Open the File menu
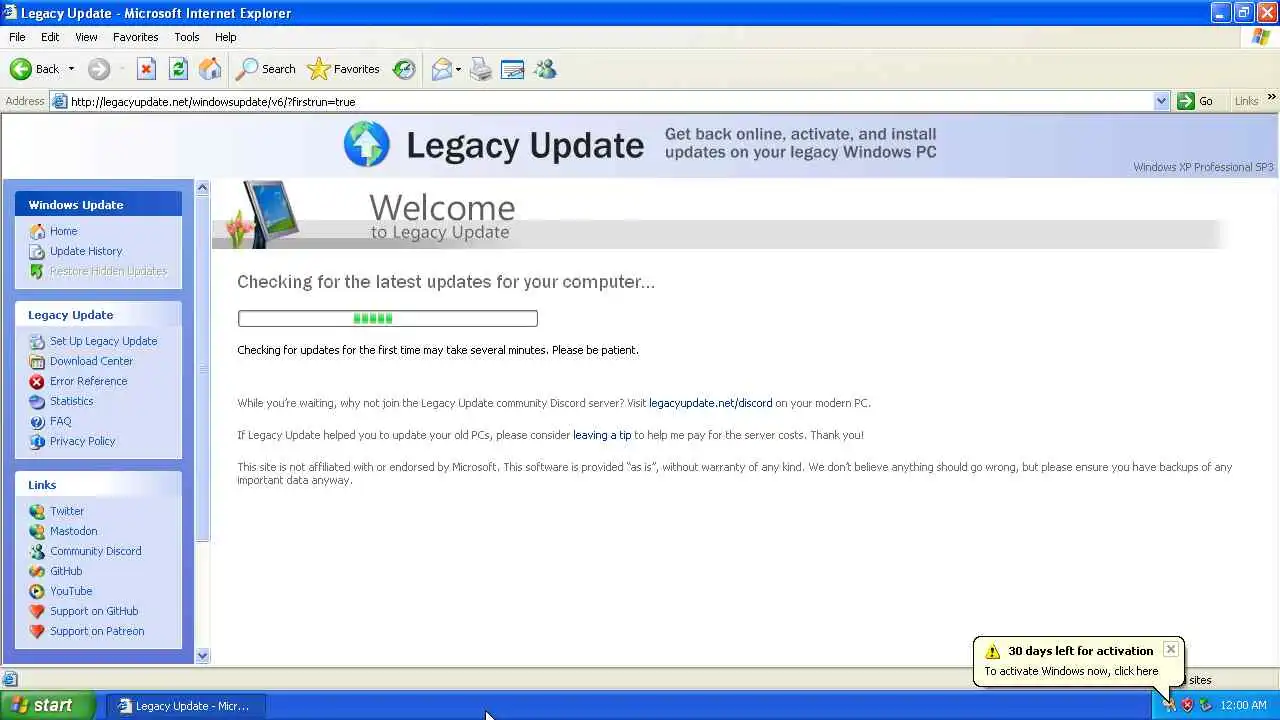This screenshot has height=720, width=1280. coord(17,37)
